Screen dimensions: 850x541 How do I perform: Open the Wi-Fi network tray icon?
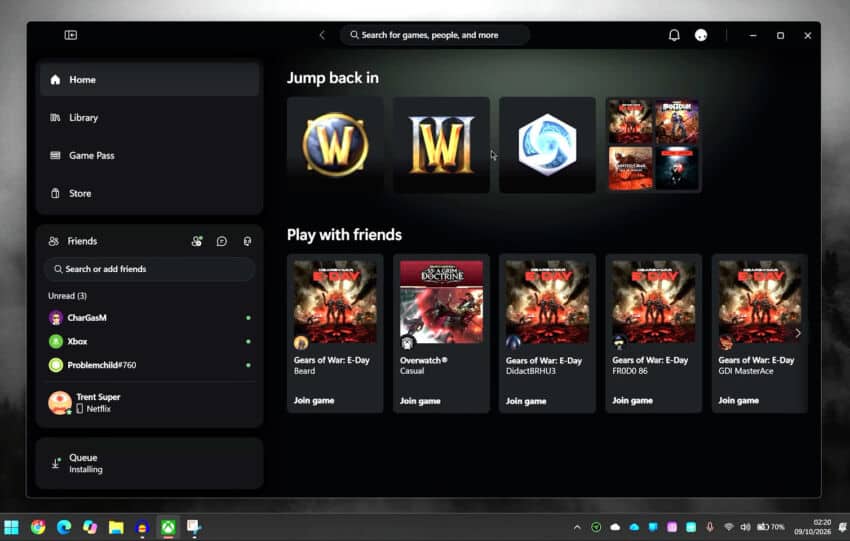point(729,527)
